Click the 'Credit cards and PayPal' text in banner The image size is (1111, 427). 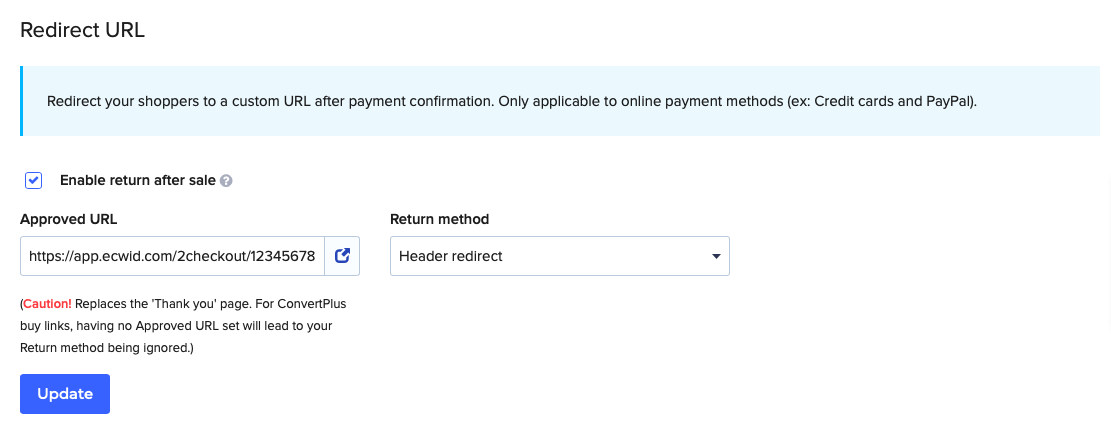click(893, 101)
